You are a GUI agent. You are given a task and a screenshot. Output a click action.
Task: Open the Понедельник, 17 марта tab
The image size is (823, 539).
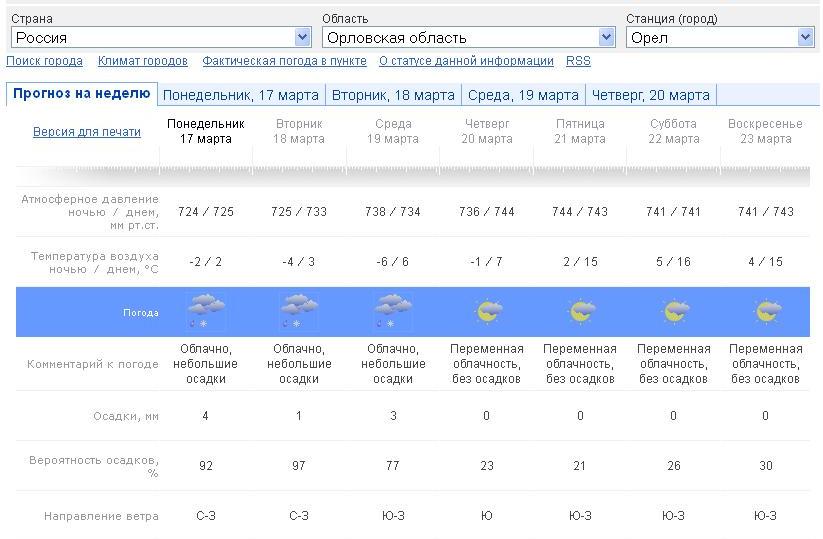point(240,95)
